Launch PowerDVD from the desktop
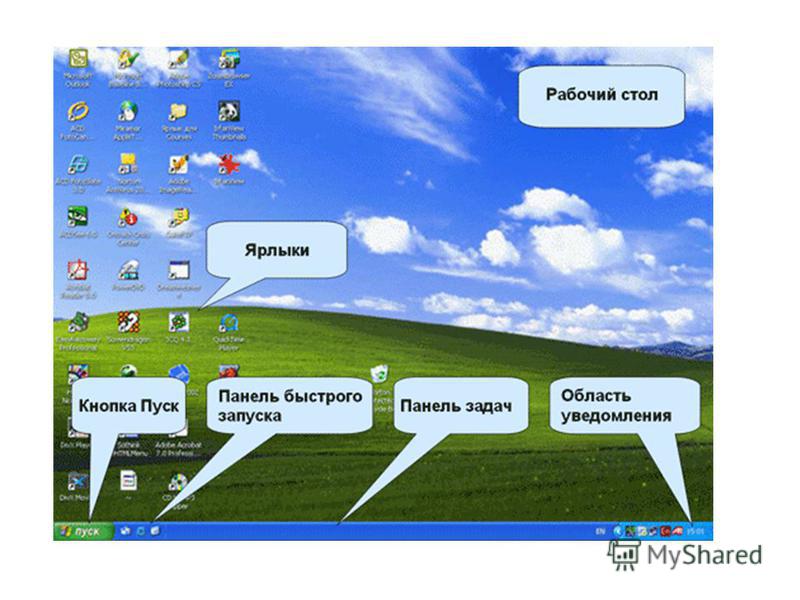 [128, 270]
